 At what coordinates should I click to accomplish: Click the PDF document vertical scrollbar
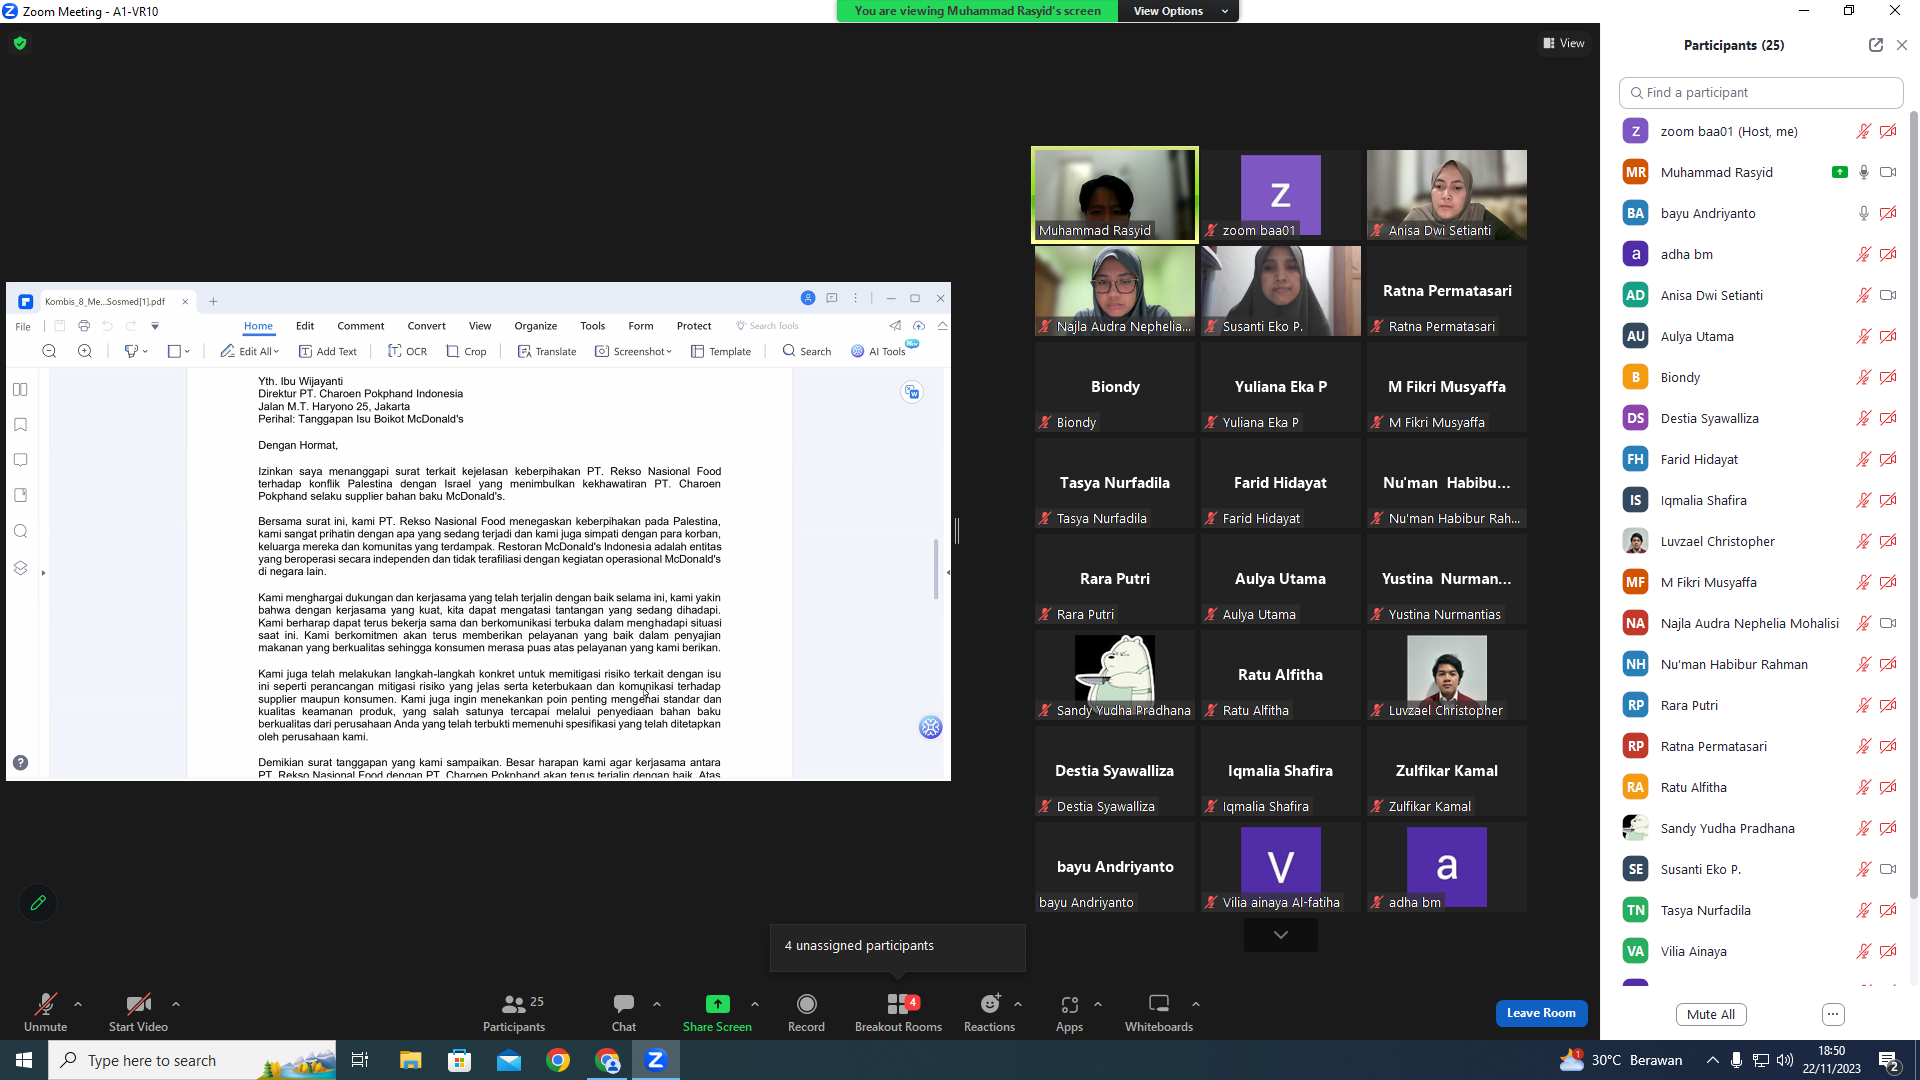tap(936, 569)
